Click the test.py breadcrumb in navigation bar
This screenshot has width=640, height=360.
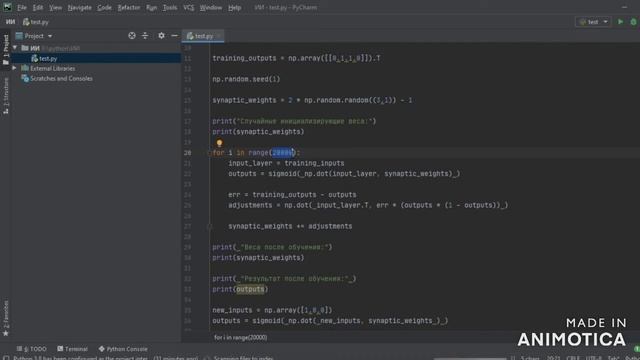pos(36,22)
